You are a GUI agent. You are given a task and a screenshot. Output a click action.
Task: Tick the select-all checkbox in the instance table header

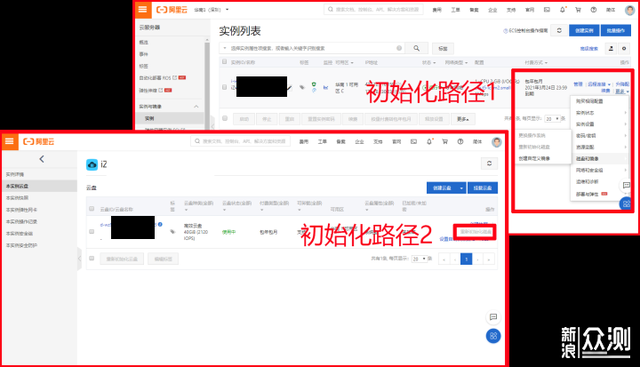(224, 62)
